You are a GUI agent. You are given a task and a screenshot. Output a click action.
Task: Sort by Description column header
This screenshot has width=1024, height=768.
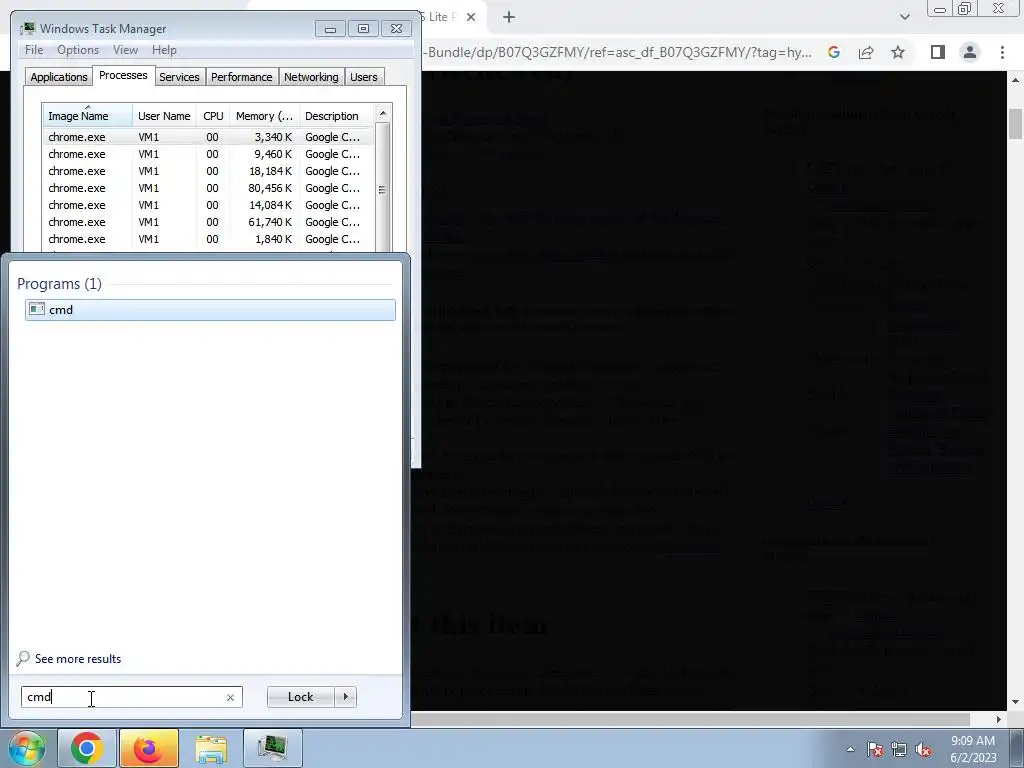pos(336,116)
